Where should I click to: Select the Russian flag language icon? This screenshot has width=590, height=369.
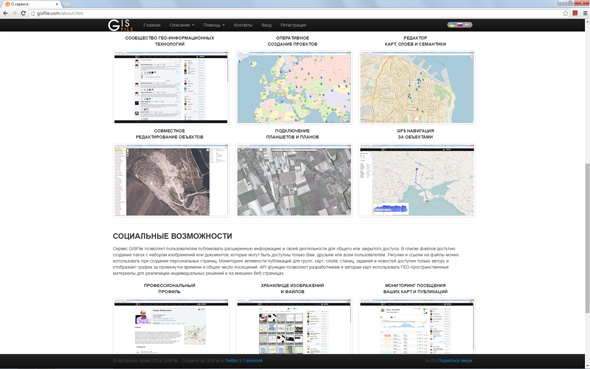pos(459,25)
